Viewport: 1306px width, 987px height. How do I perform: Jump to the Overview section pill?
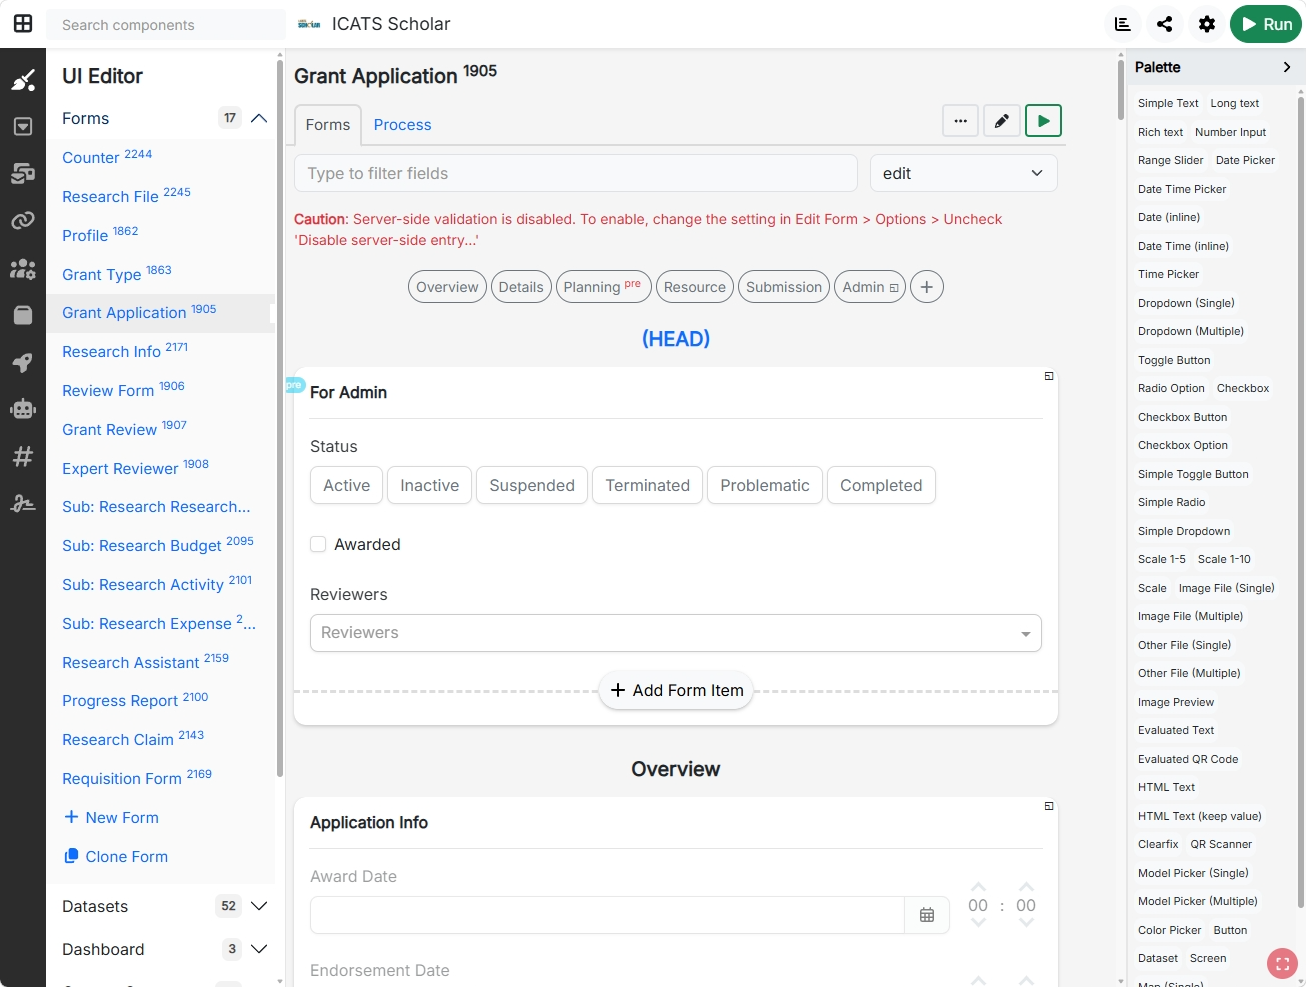(447, 287)
